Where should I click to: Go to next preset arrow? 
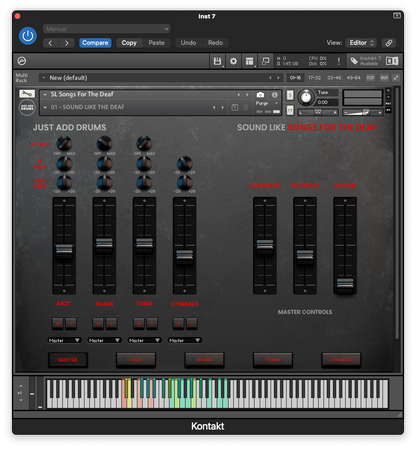tap(67, 43)
